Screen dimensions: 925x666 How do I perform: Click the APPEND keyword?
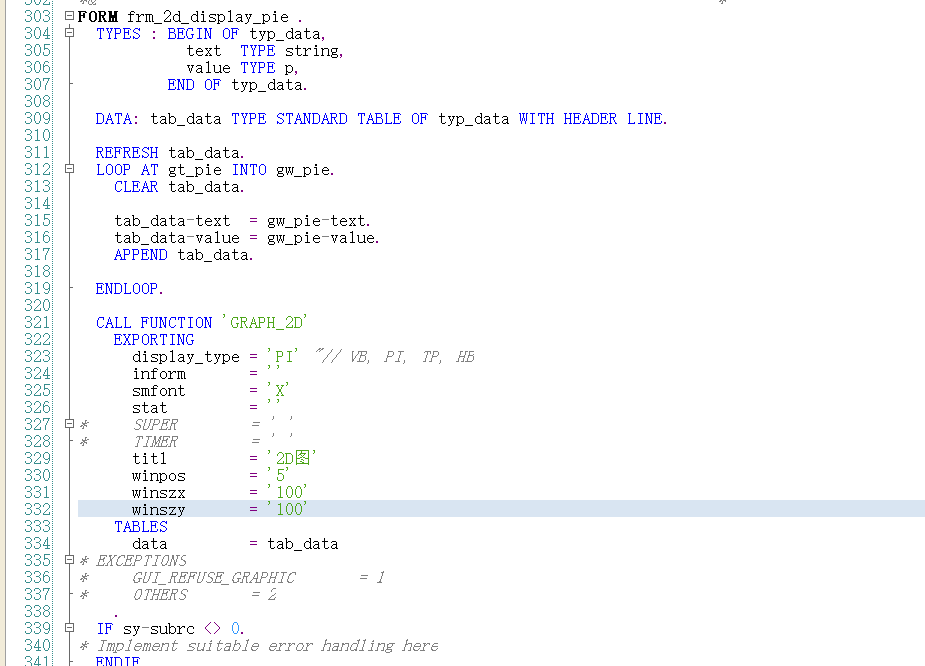pyautogui.click(x=141, y=255)
